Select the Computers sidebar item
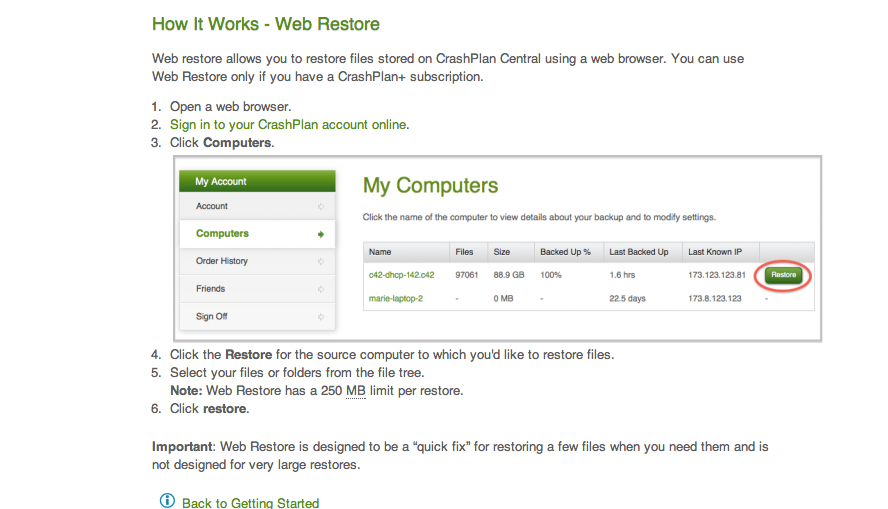888x509 pixels. (257, 233)
